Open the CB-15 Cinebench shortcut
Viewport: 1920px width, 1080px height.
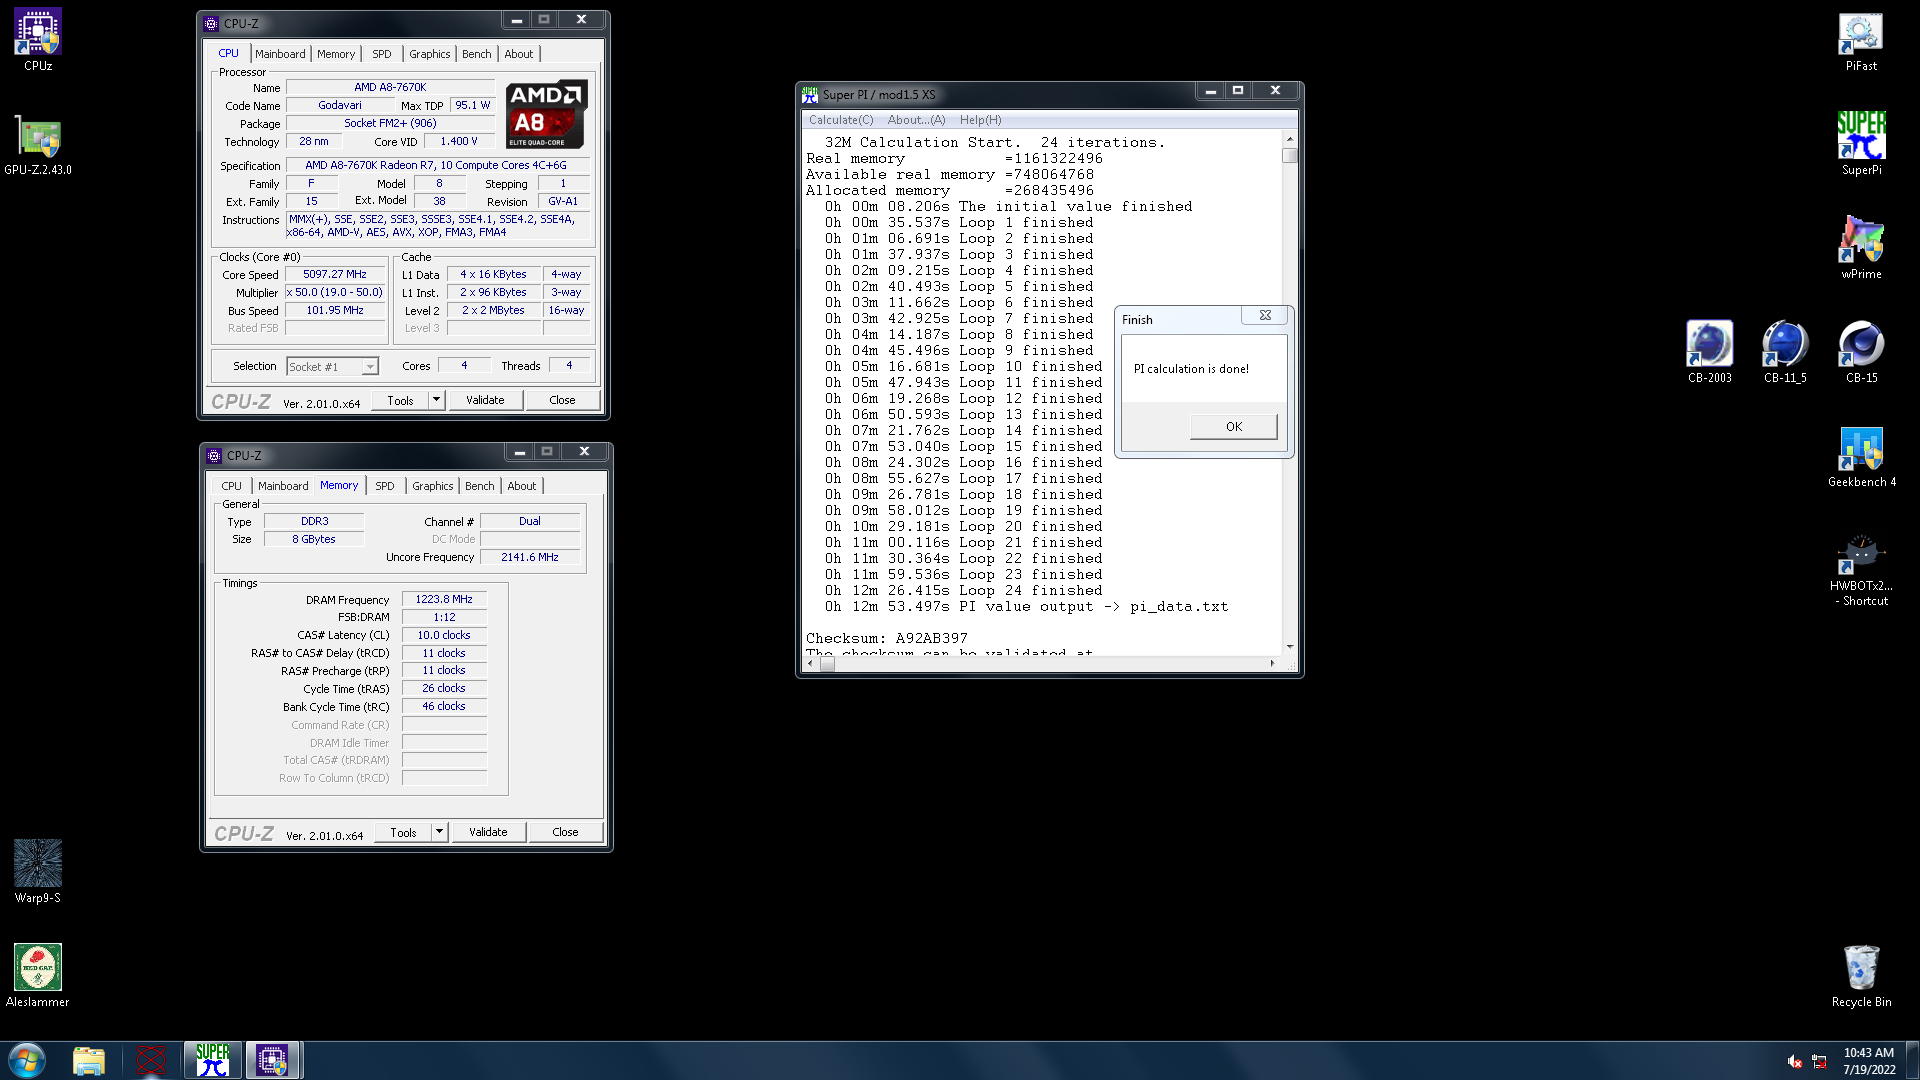[x=1861, y=352]
